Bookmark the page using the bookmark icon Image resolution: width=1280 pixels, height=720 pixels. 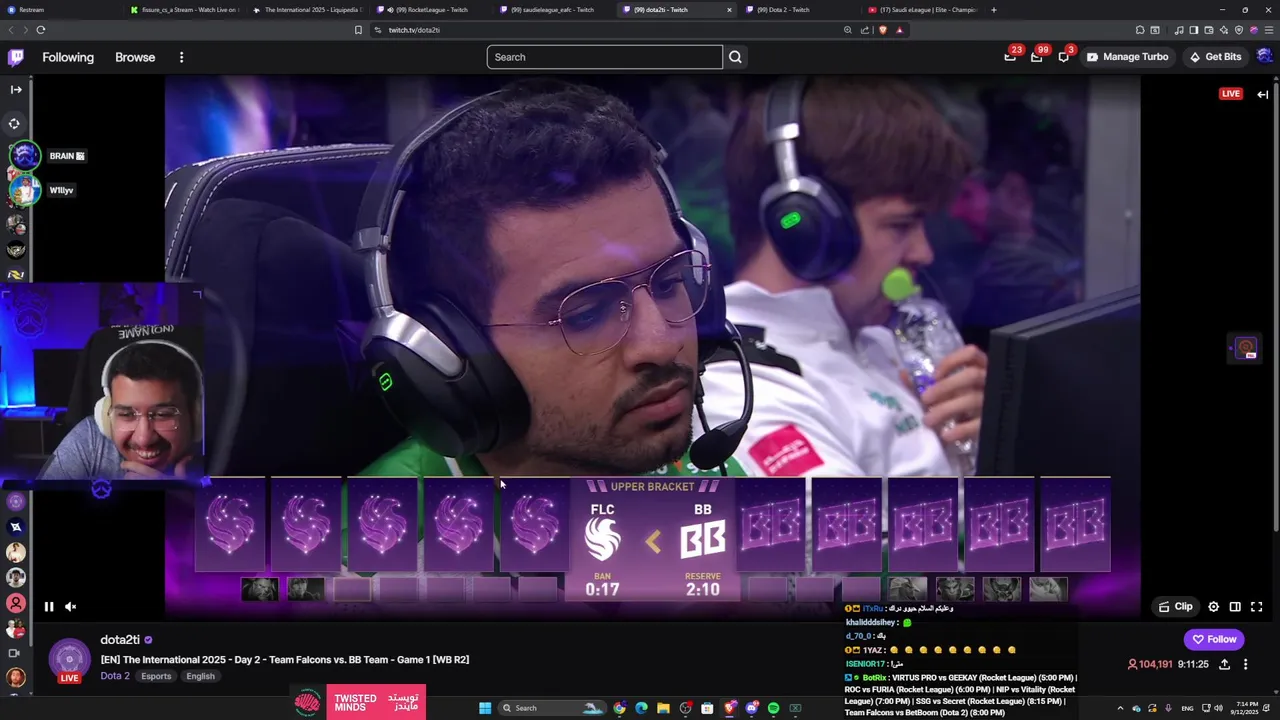[358, 30]
